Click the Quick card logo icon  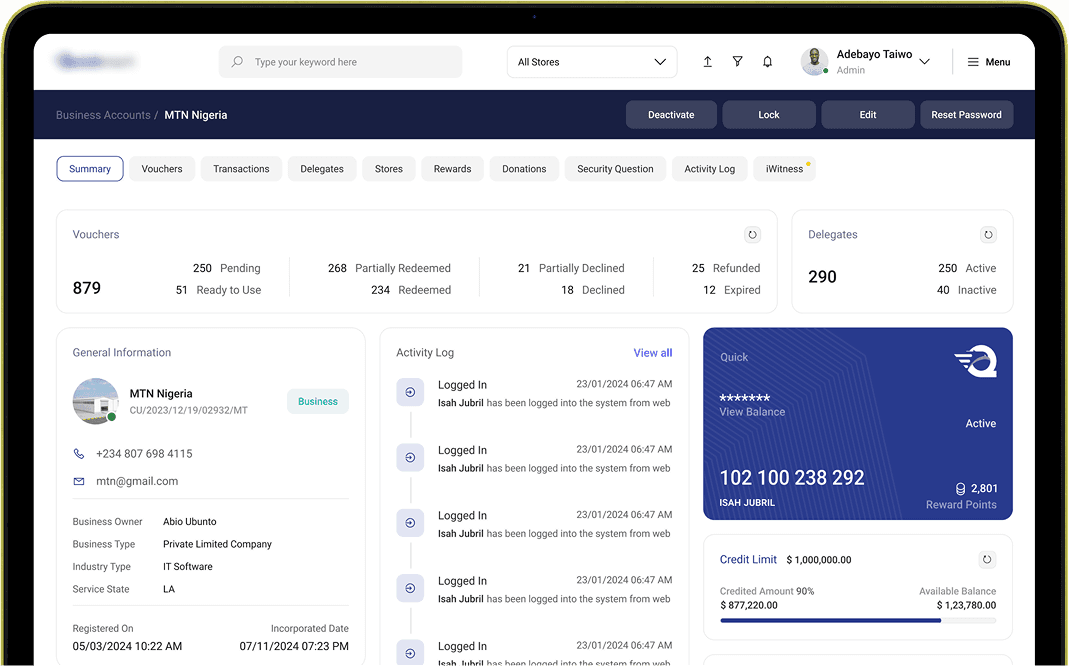[x=976, y=361]
